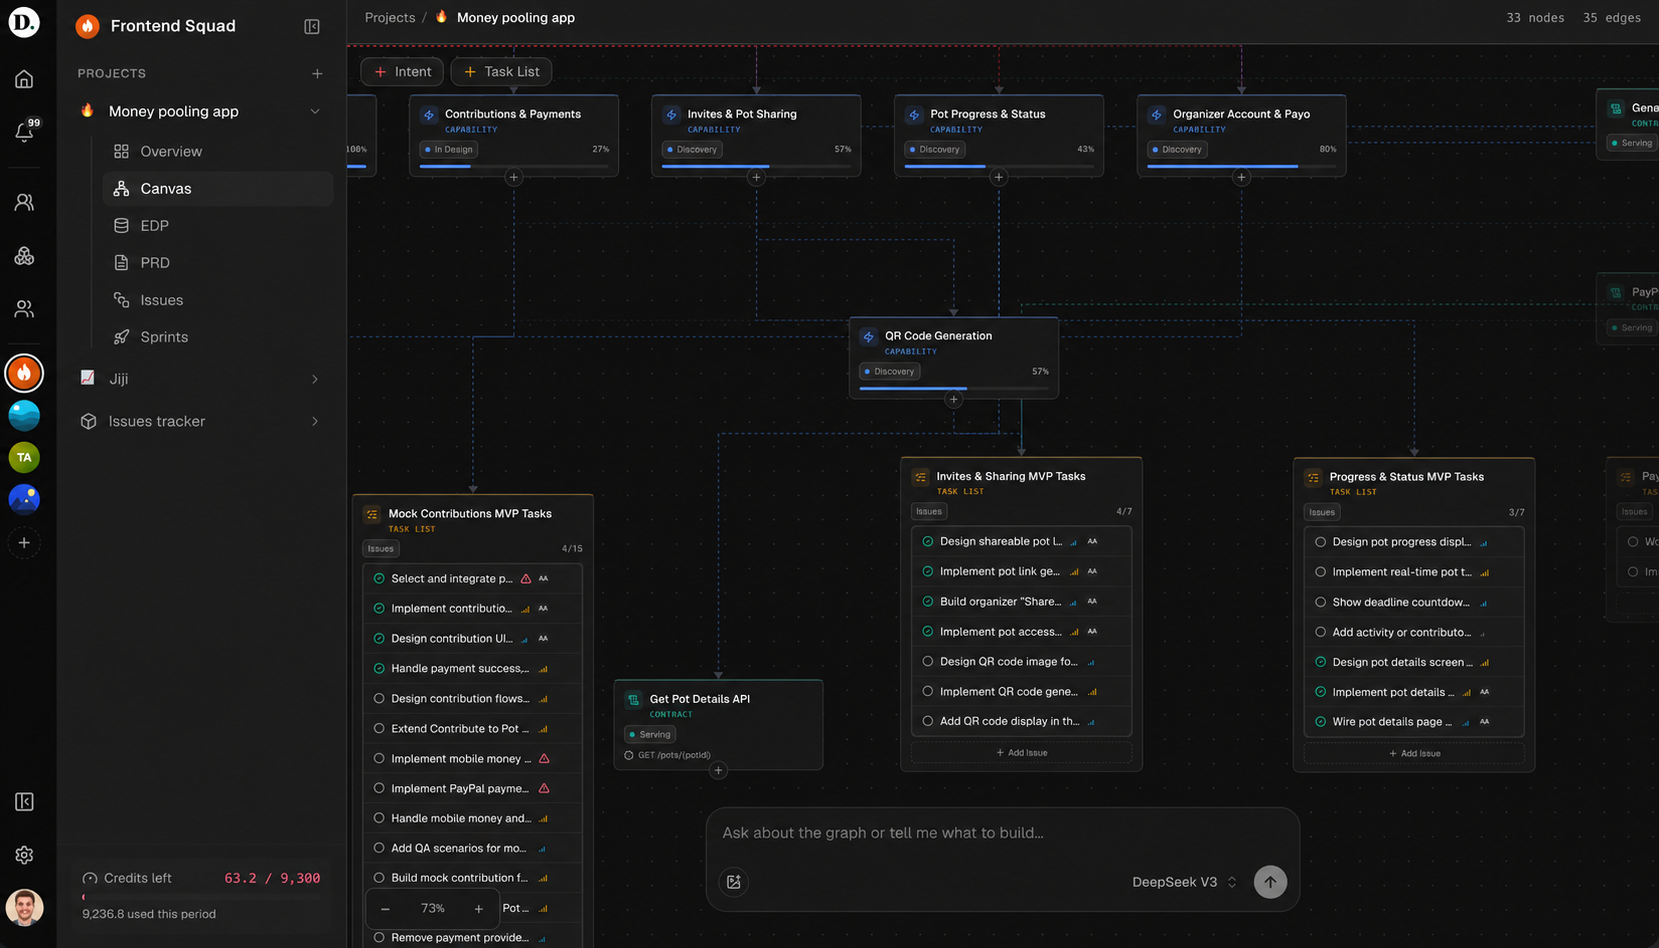This screenshot has height=948, width=1659.
Task: Open Discovery status on Invites & Pot Sharing
Action: click(x=692, y=149)
